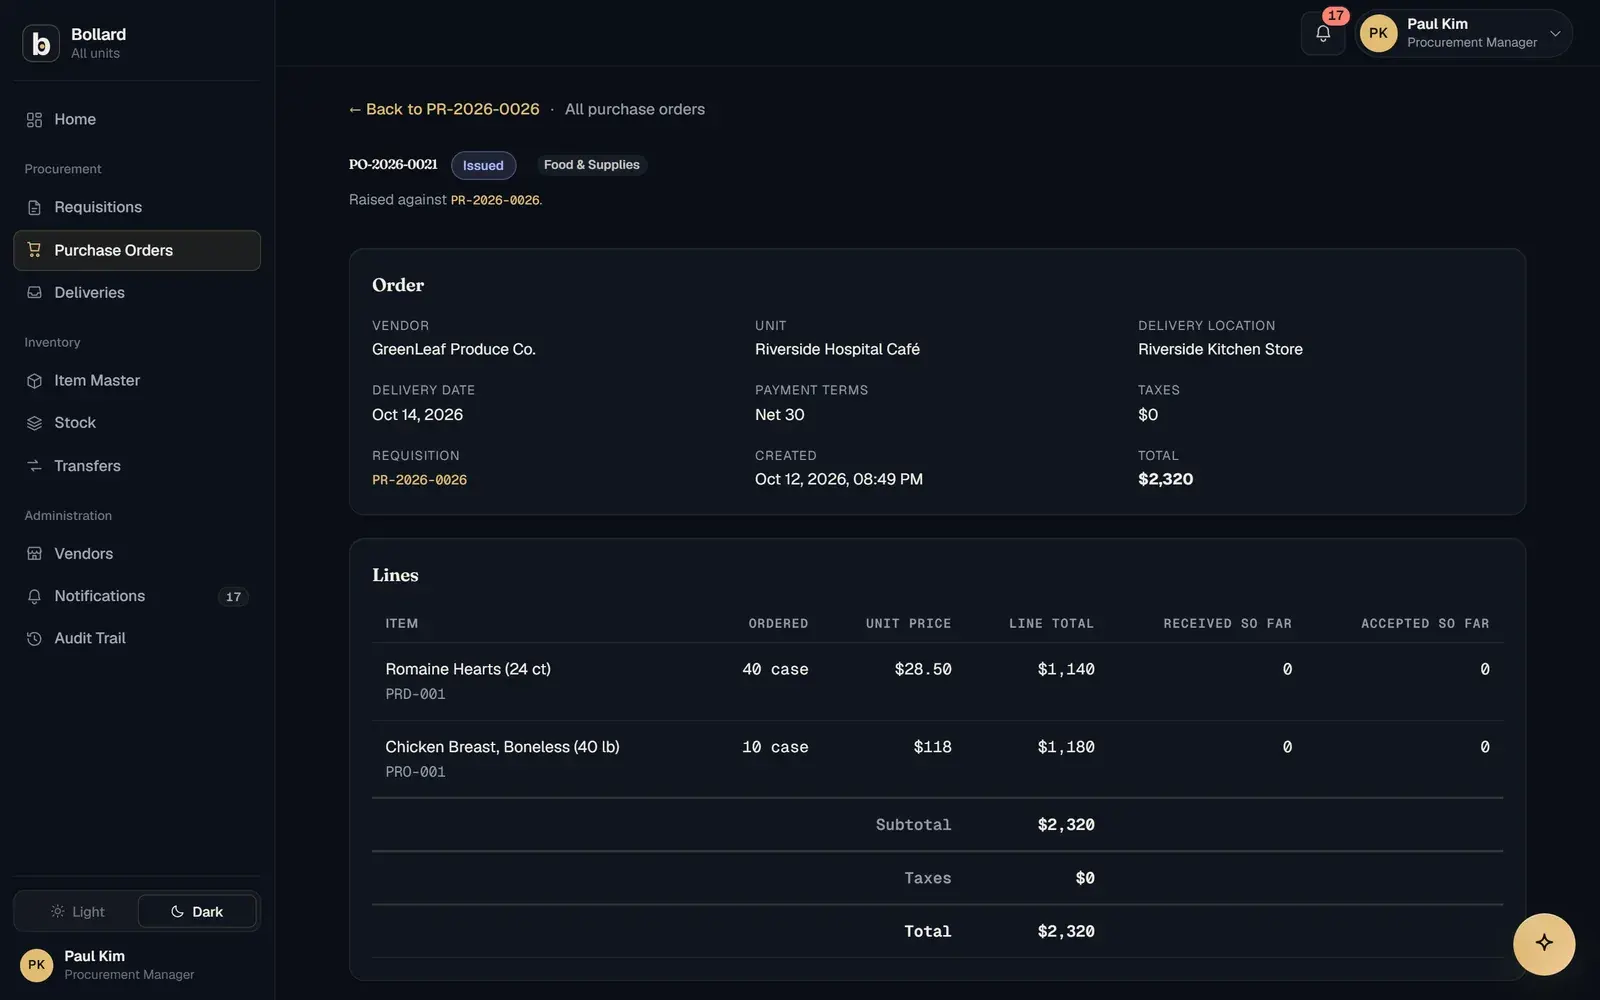Go to Requisitions
The width and height of the screenshot is (1600, 1000).
pos(137,207)
